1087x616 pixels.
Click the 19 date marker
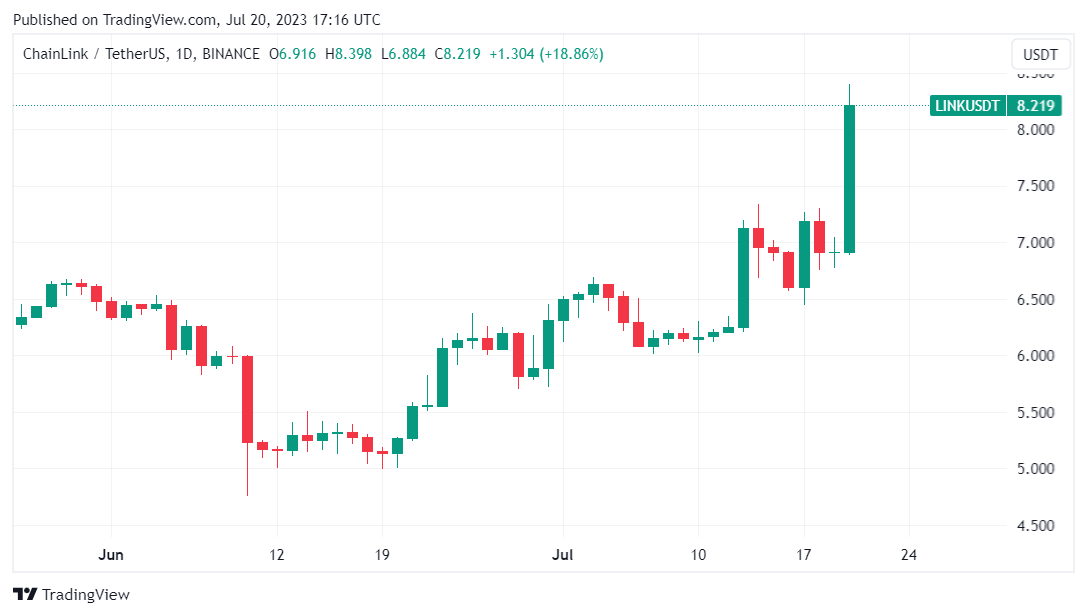[x=382, y=554]
